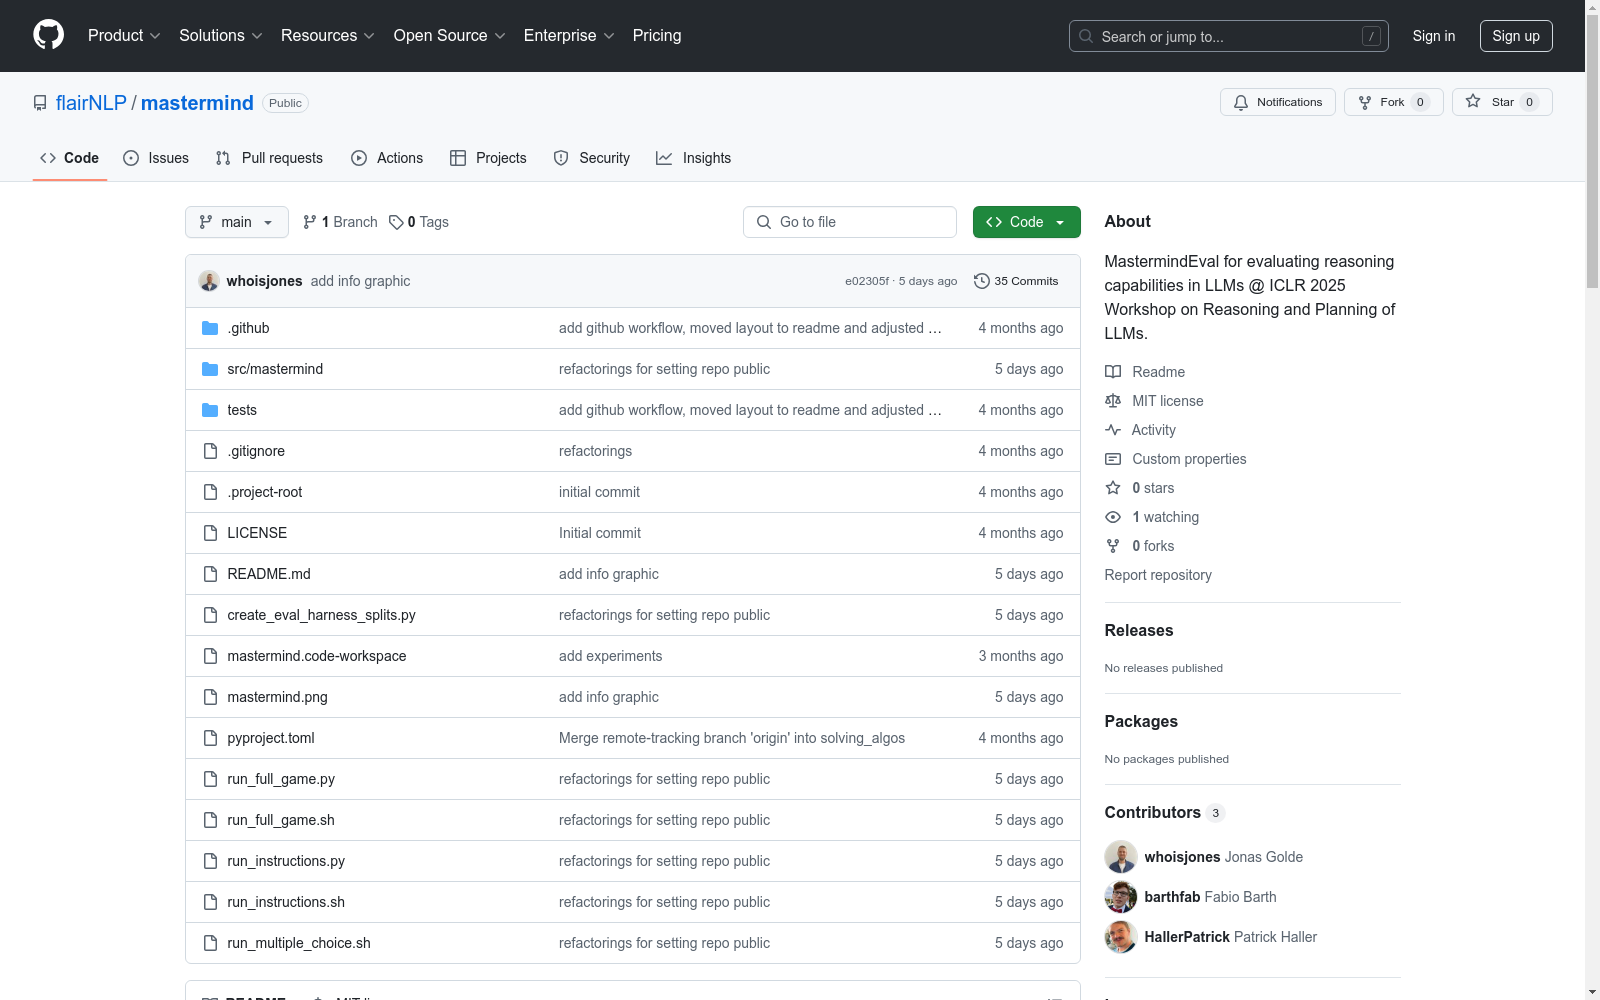Open the Pricing page
Image resolution: width=1600 pixels, height=1000 pixels.
657,36
